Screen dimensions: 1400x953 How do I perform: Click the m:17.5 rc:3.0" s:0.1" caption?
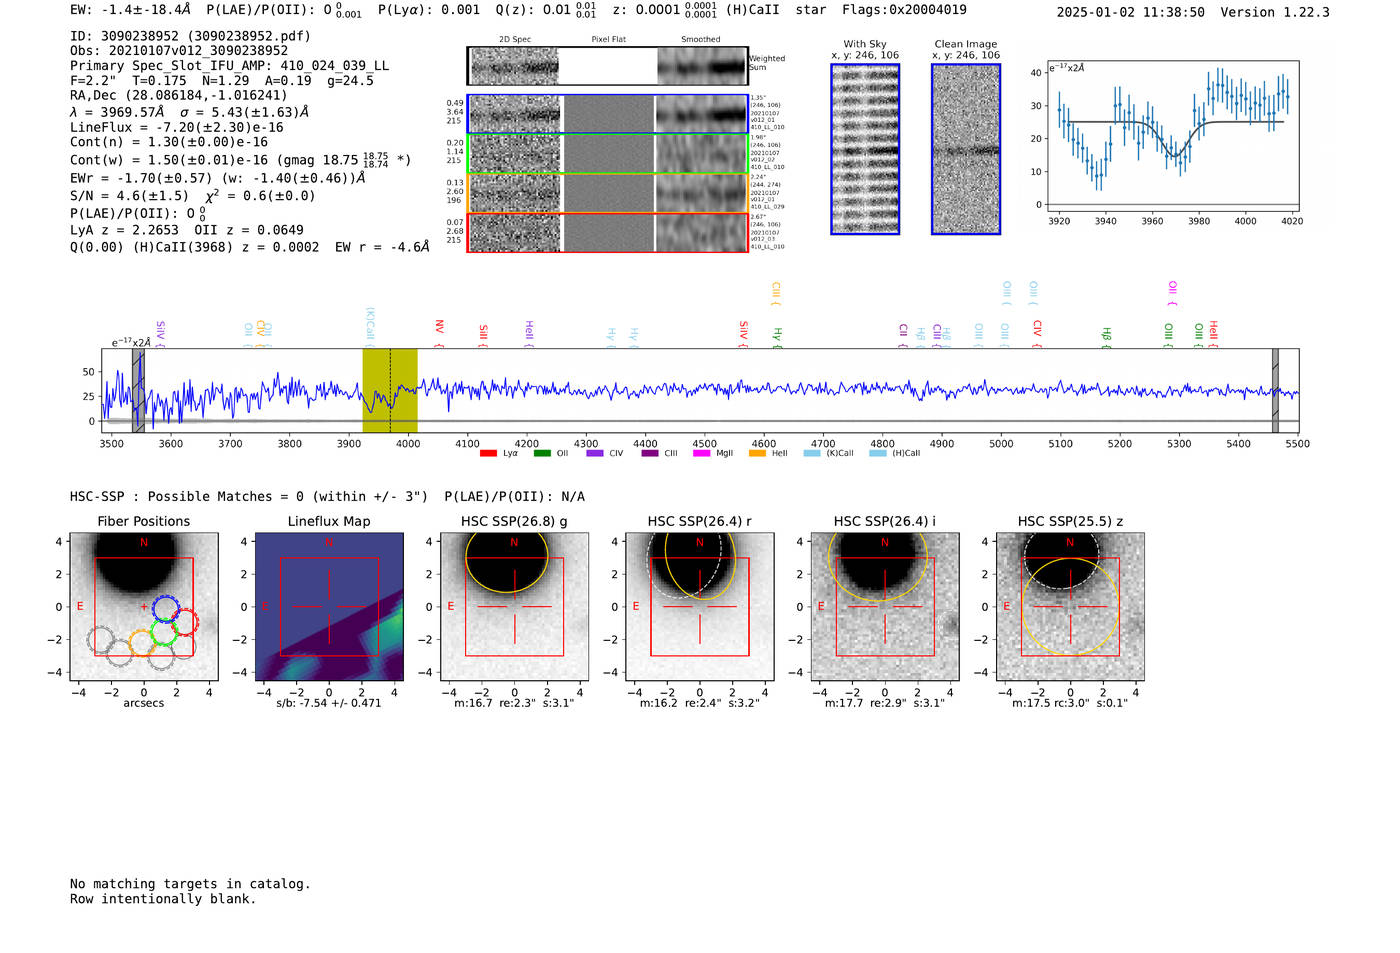point(1070,703)
